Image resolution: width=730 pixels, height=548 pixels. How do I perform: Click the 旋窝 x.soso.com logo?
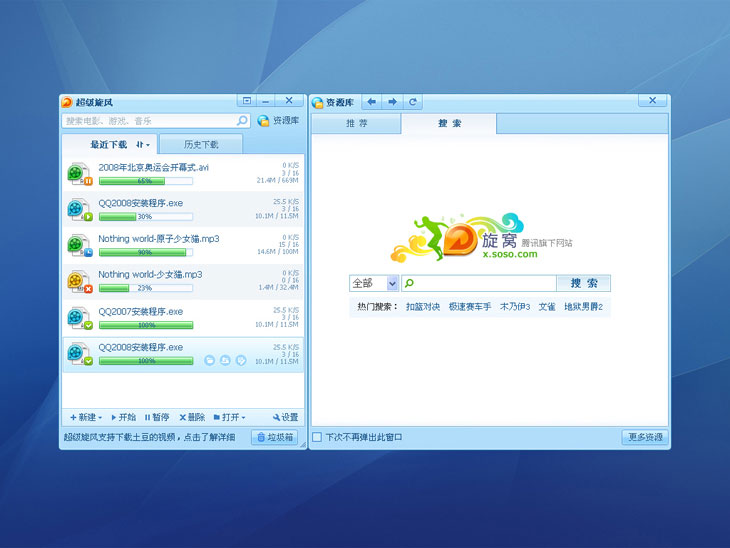click(481, 237)
